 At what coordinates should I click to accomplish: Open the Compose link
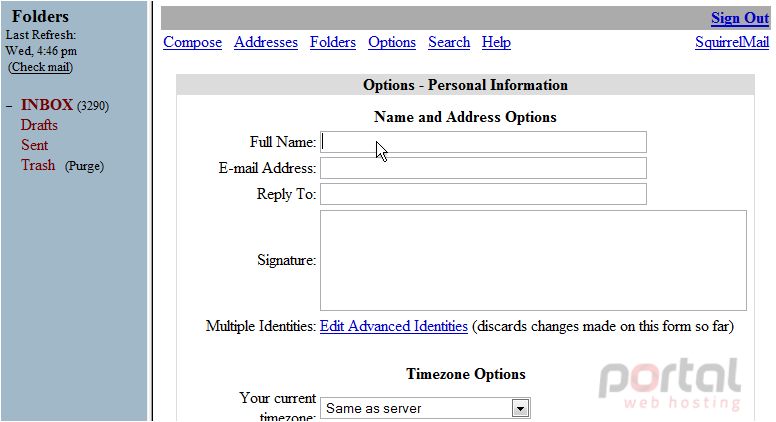[193, 43]
